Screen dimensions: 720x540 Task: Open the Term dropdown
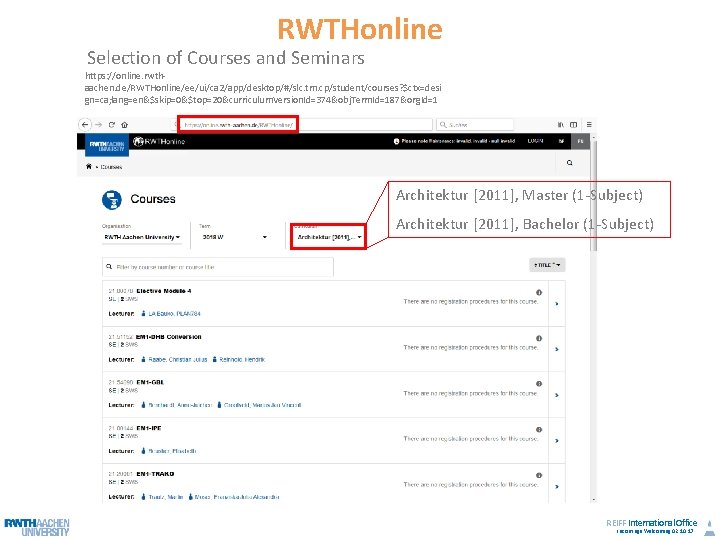tap(234, 237)
